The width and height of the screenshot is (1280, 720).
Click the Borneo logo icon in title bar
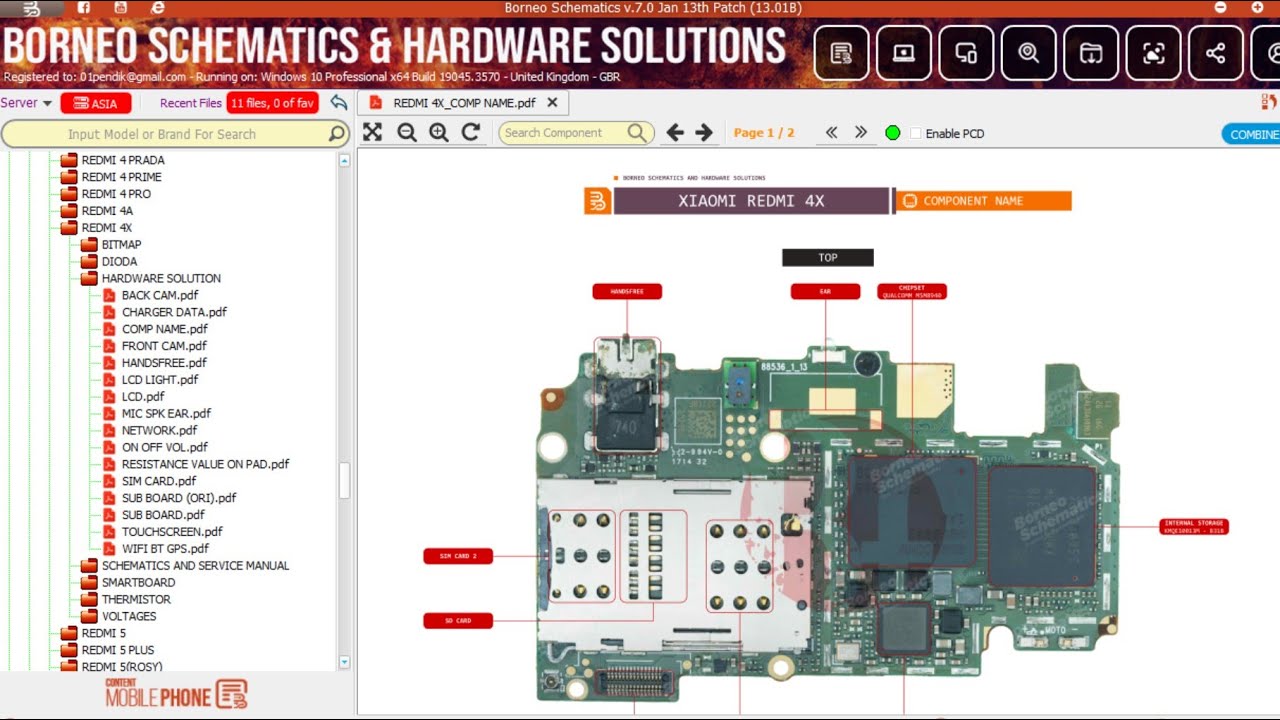33,8
